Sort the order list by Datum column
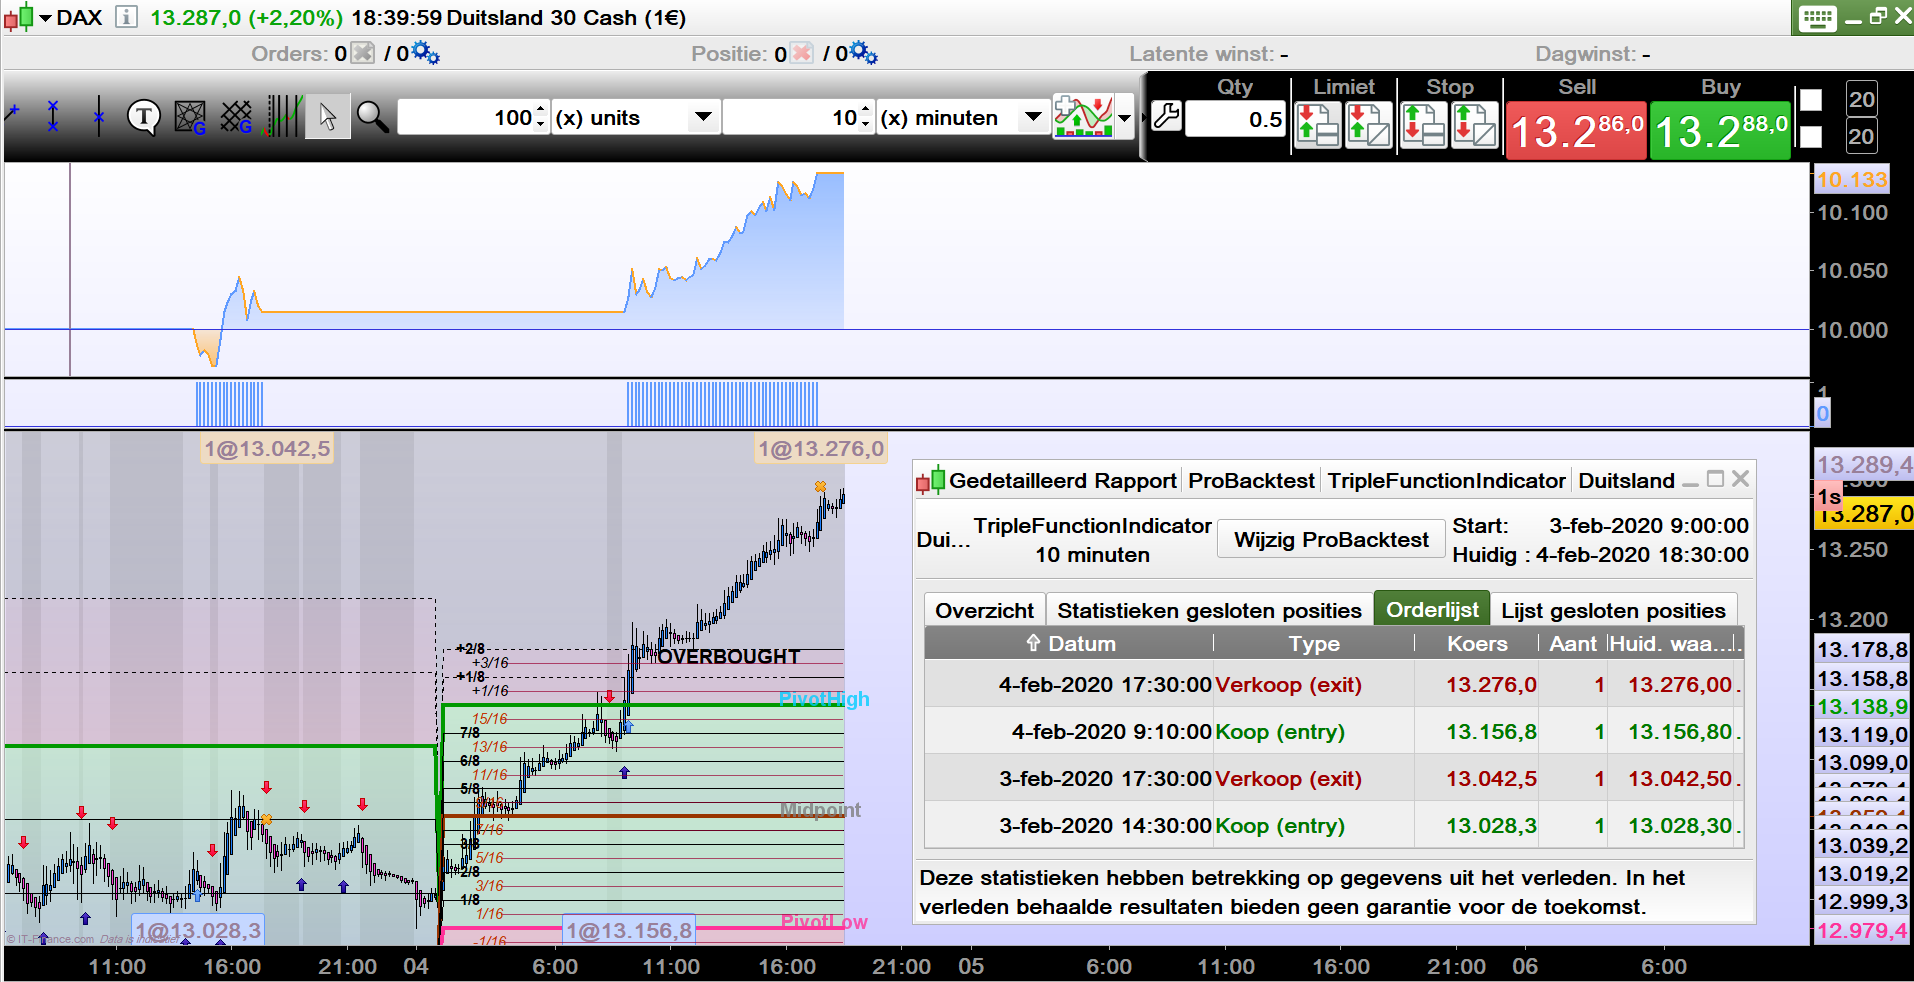 tap(1069, 643)
